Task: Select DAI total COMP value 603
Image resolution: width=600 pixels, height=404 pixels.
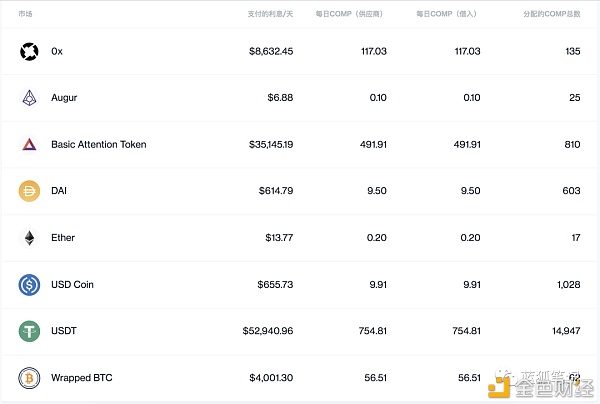Action: (x=571, y=191)
